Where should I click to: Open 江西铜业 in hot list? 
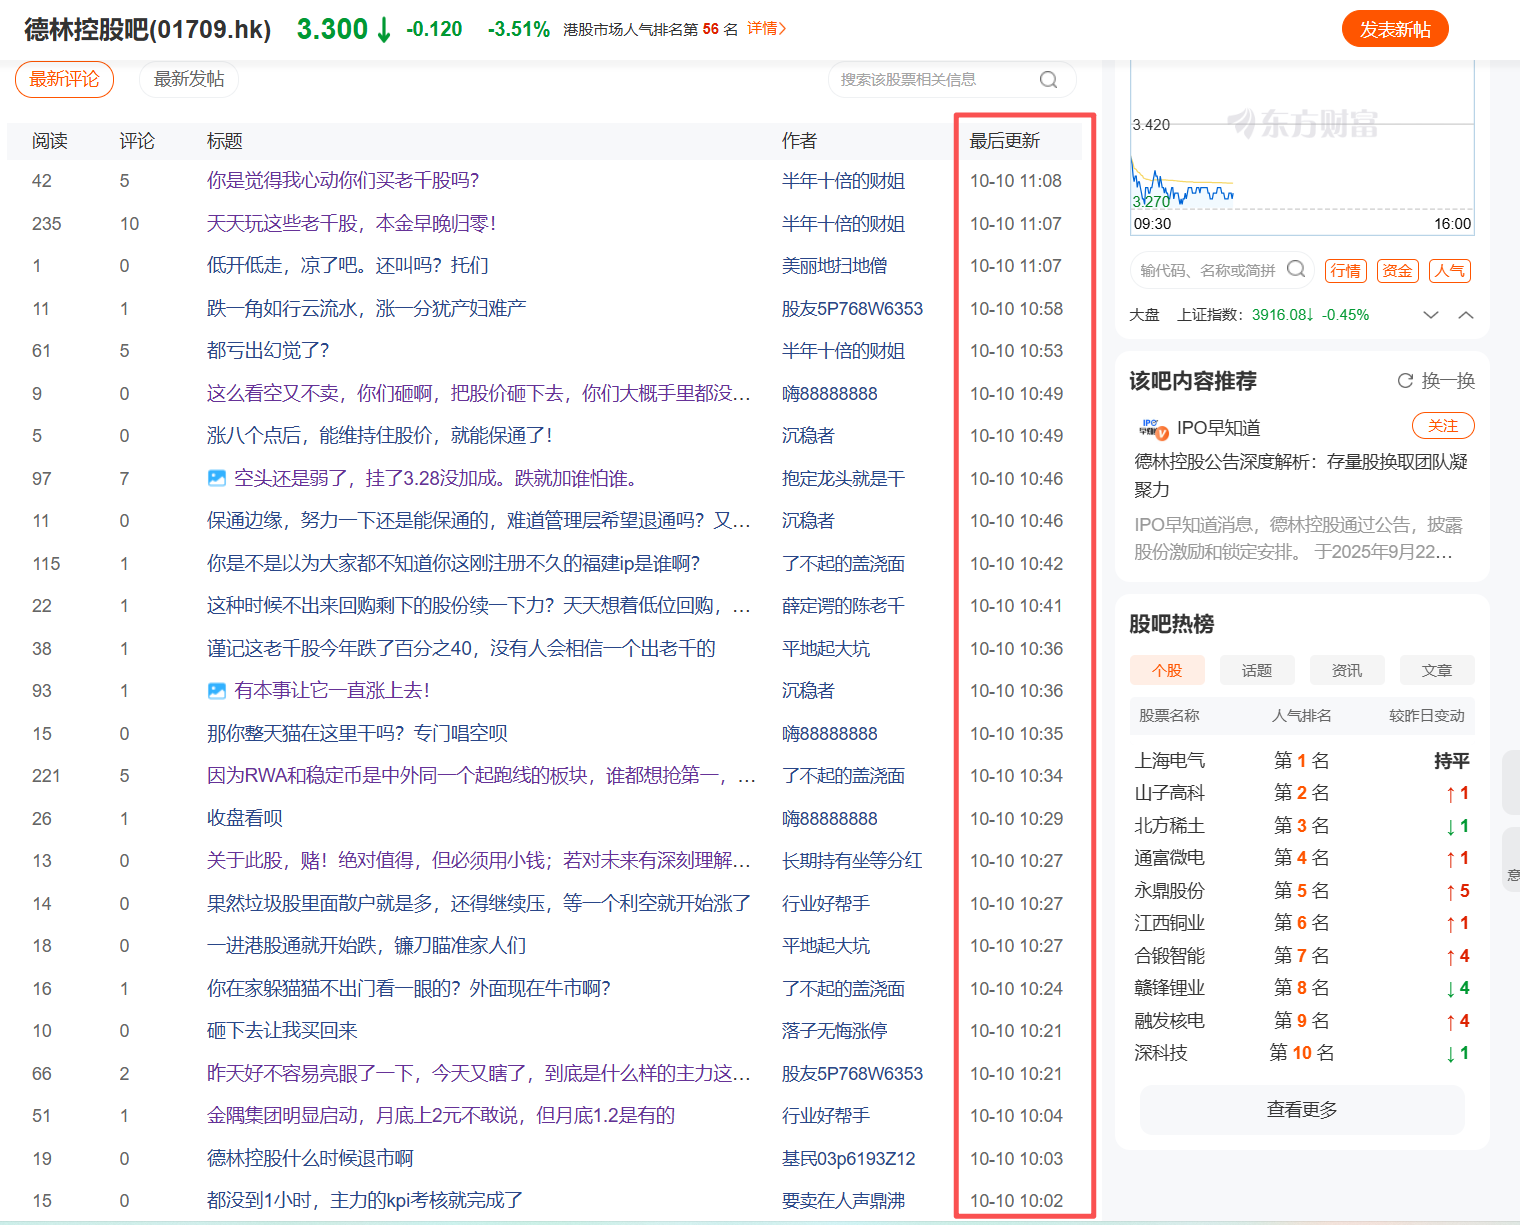(x=1169, y=923)
